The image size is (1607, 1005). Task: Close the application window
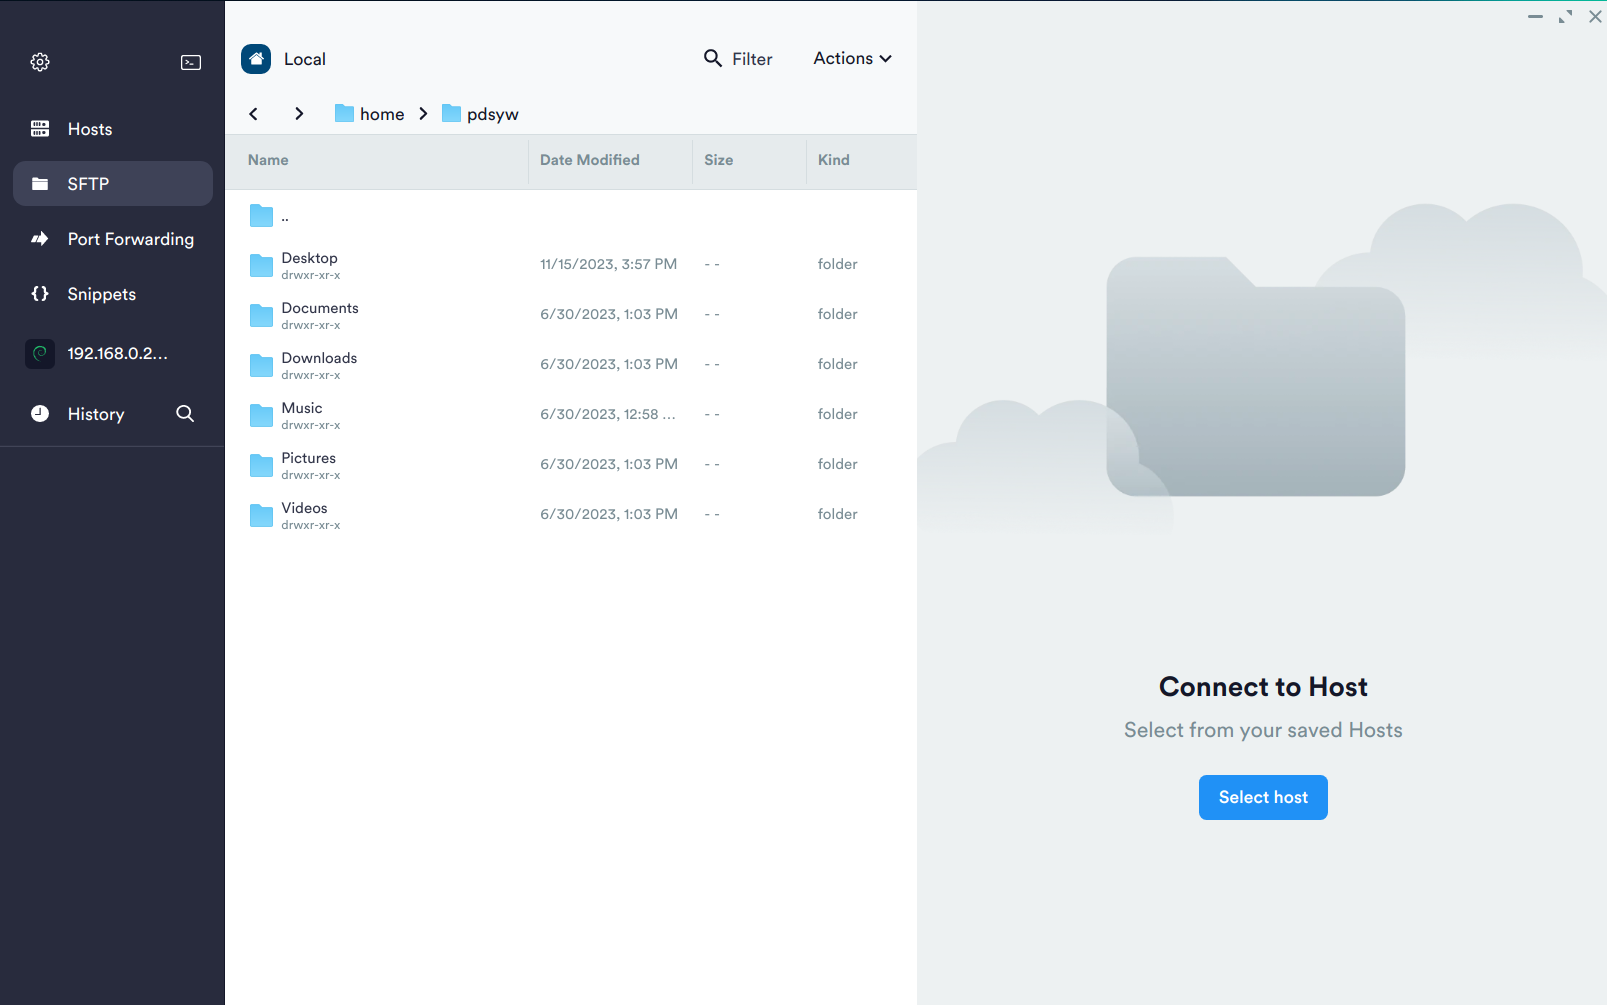(1595, 17)
